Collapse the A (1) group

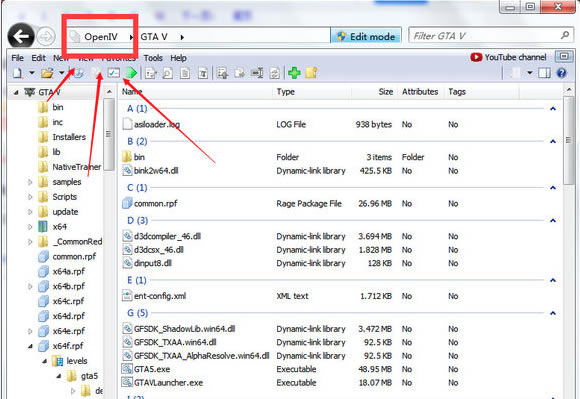pyautogui.click(x=553, y=109)
